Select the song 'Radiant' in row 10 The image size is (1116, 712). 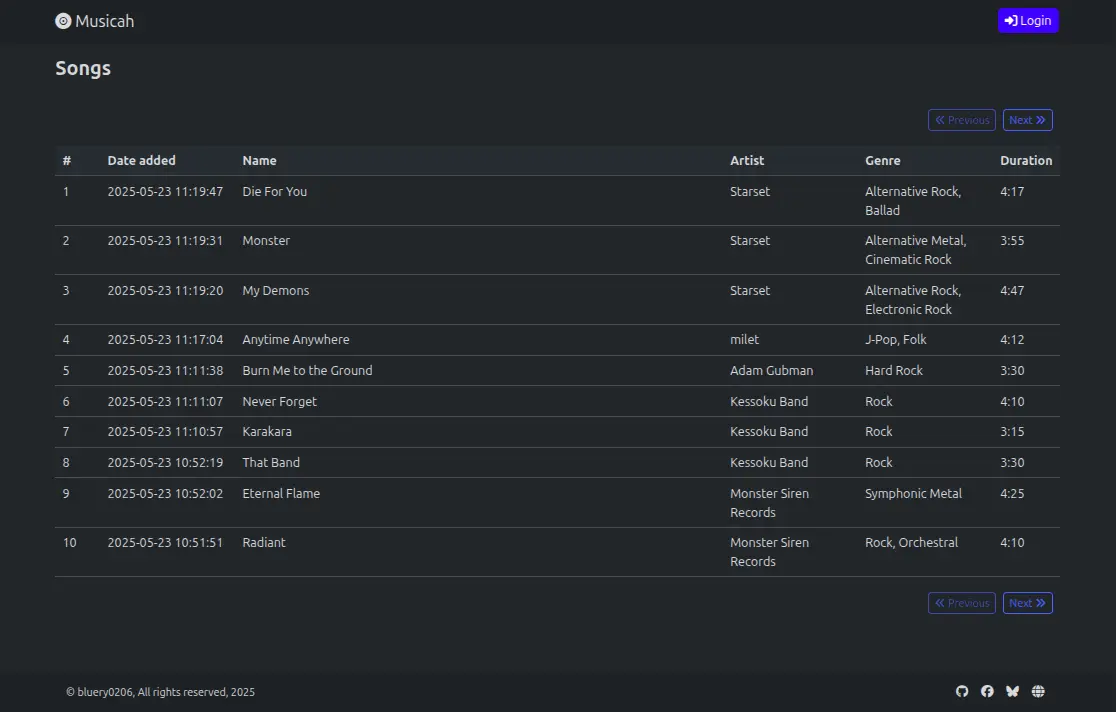tap(264, 542)
